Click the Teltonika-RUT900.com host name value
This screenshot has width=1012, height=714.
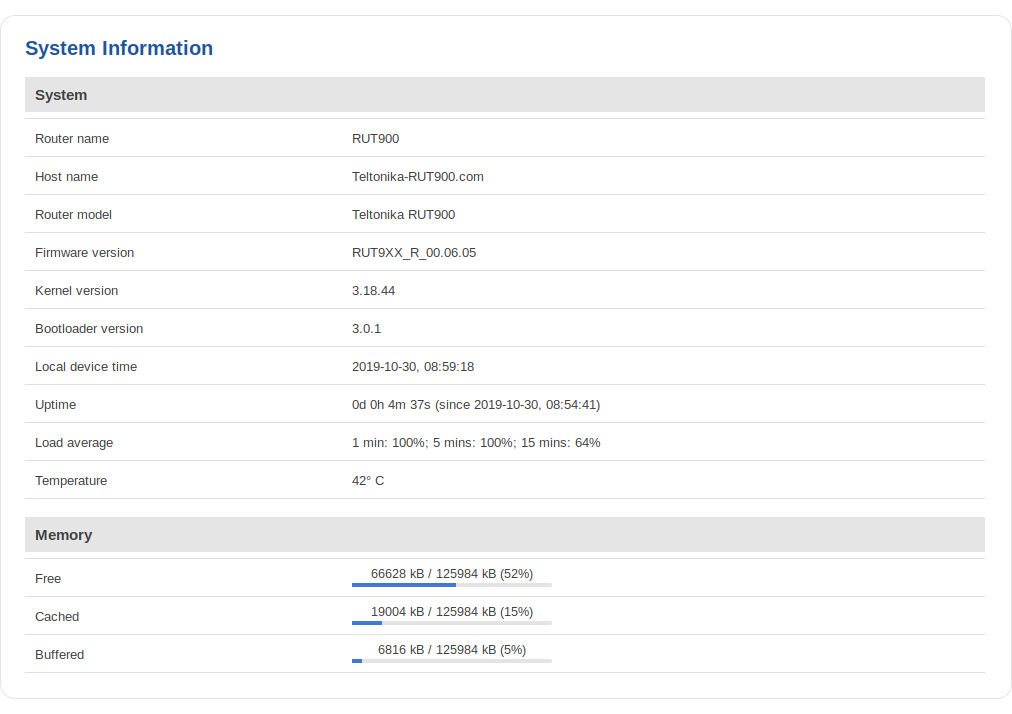point(417,177)
